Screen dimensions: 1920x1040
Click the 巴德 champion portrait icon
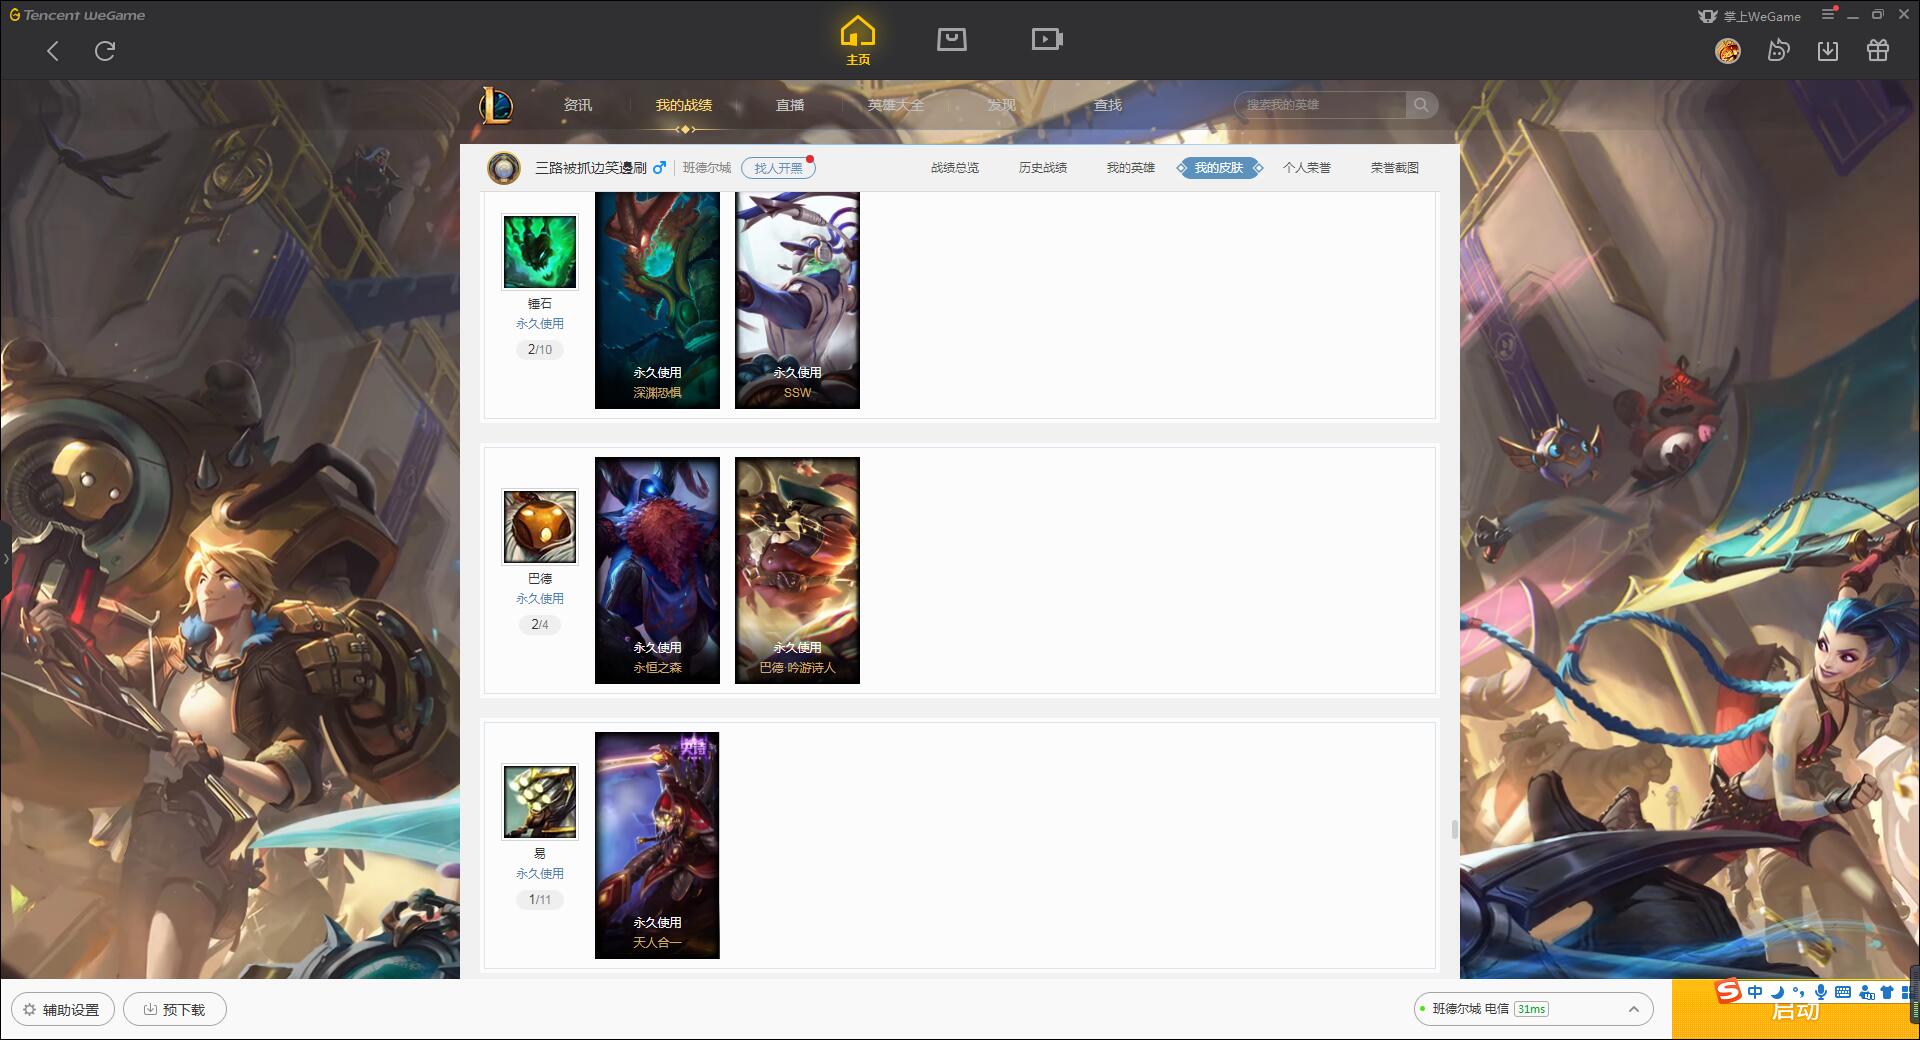[x=540, y=527]
